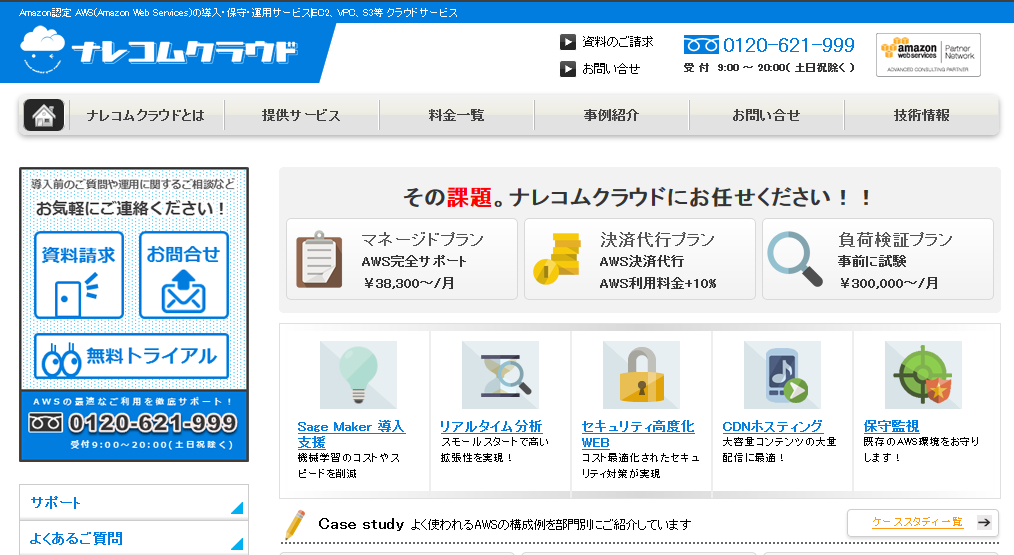Click the door icon in 資料請求 box
This screenshot has height=555, width=1014.
76,294
